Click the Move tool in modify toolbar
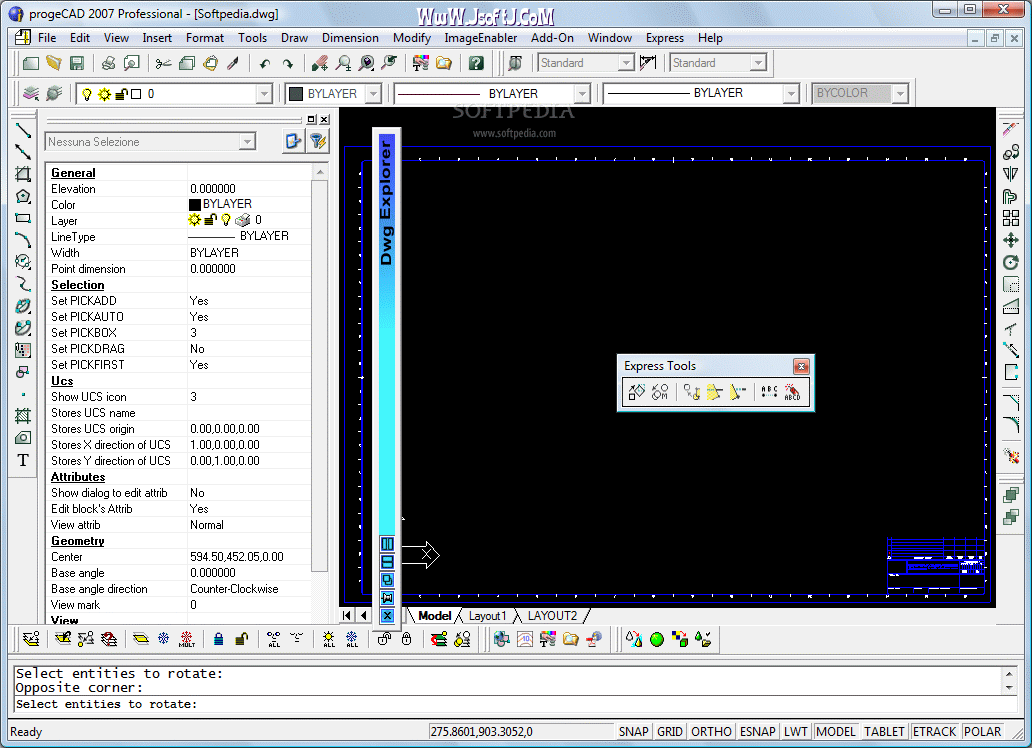Screen dimensions: 1032x748 tap(1011, 240)
